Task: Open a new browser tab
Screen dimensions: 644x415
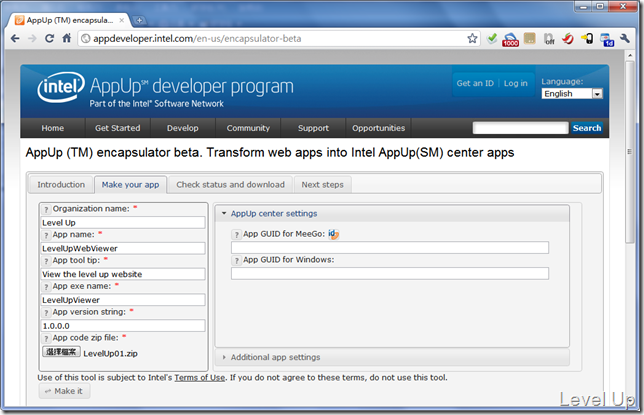Action: coord(139,20)
